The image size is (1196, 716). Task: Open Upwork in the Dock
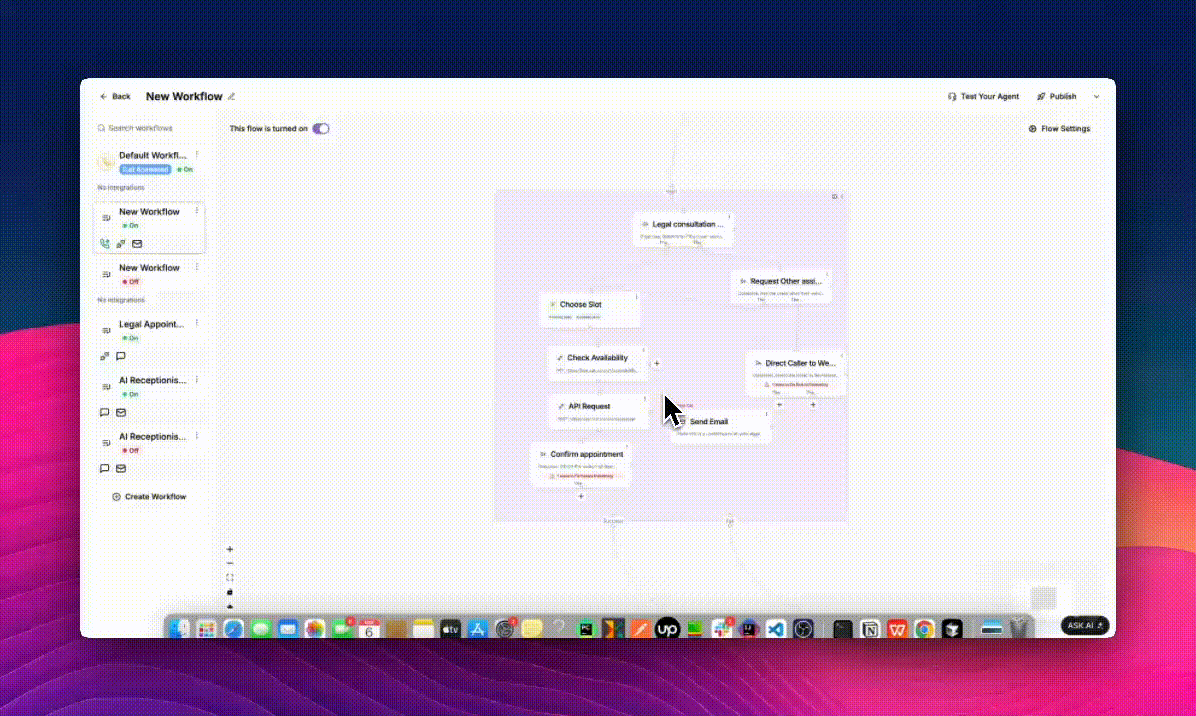pos(667,629)
